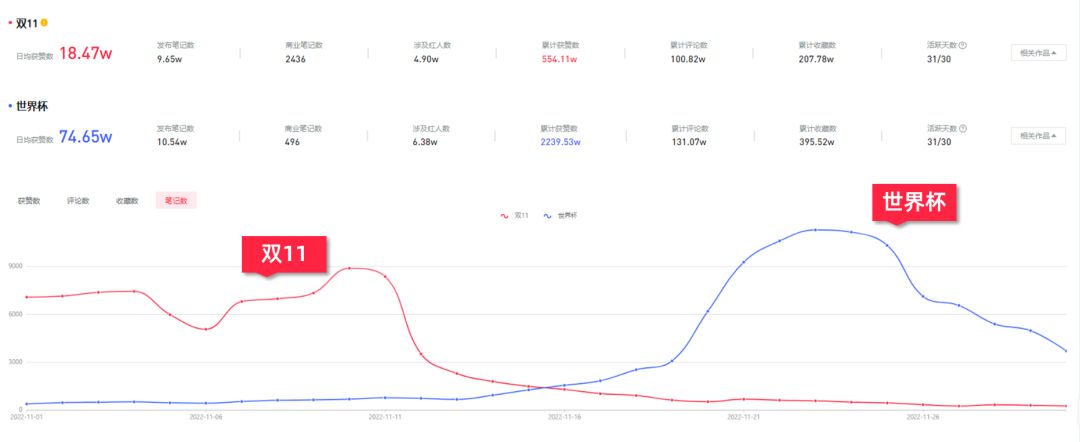Switch to the 收藏数 chart tab
The width and height of the screenshot is (1080, 442).
[x=127, y=201]
